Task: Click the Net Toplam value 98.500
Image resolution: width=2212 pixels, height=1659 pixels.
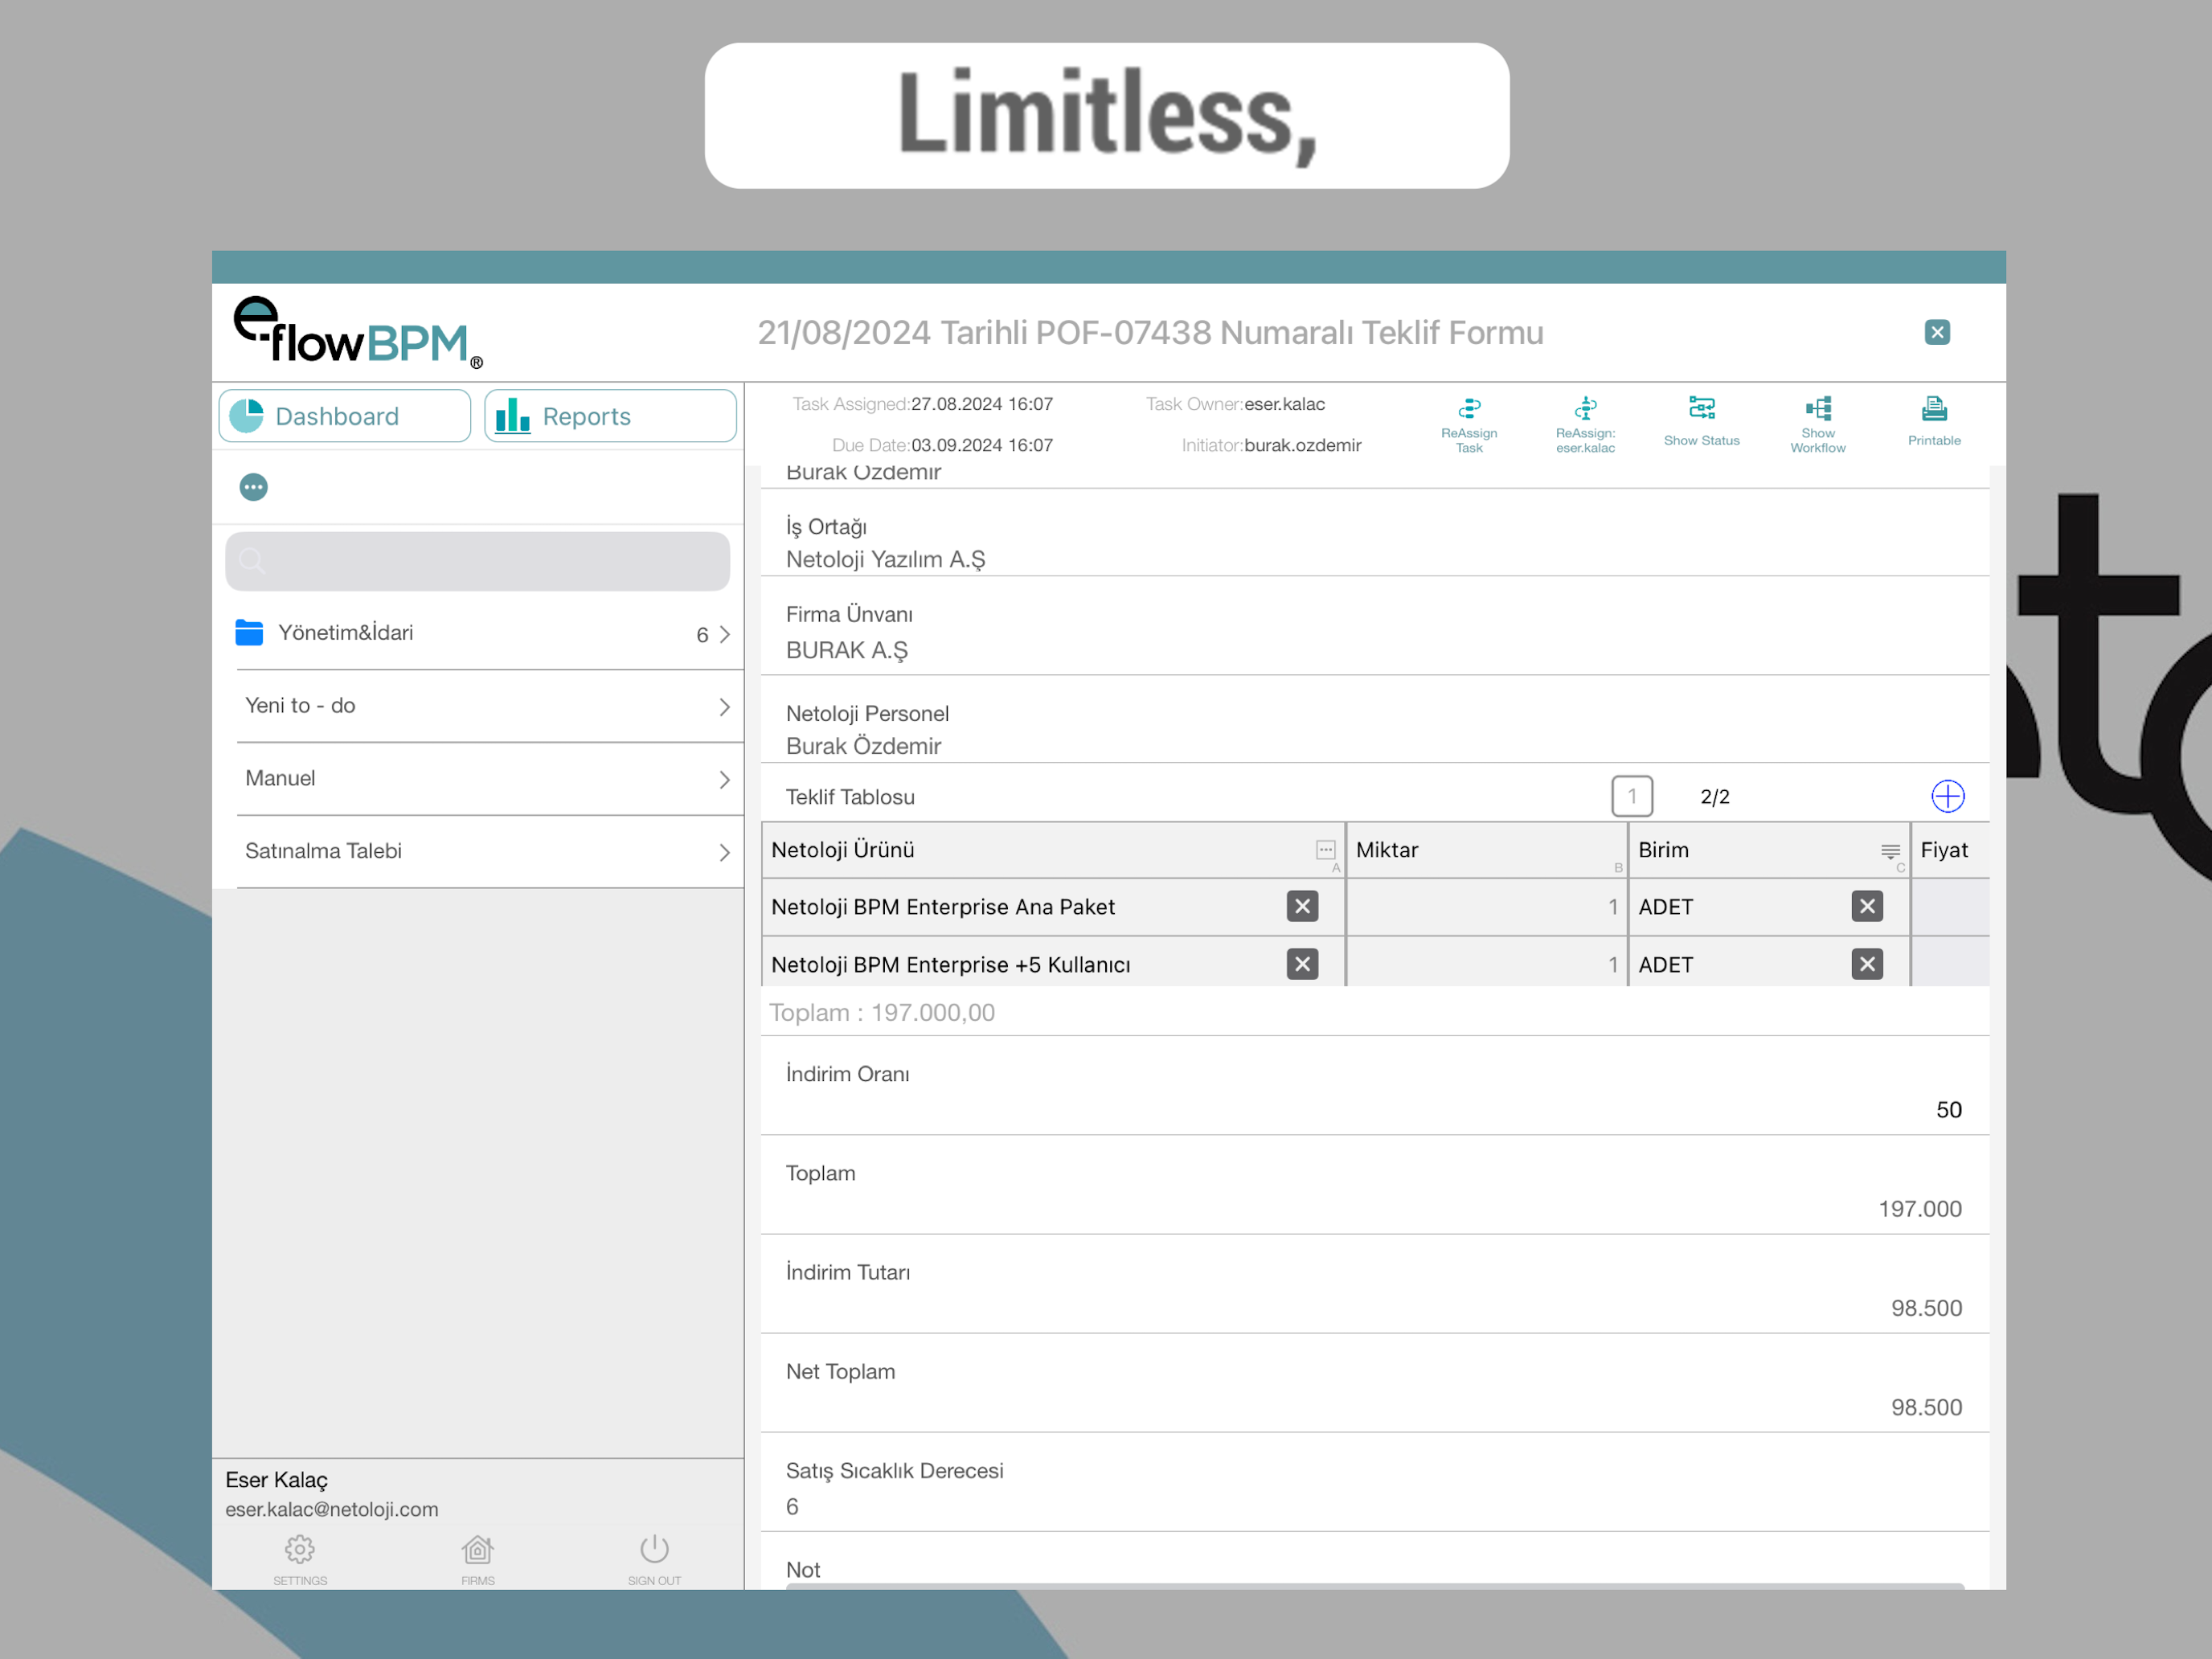Action: coord(1926,1407)
